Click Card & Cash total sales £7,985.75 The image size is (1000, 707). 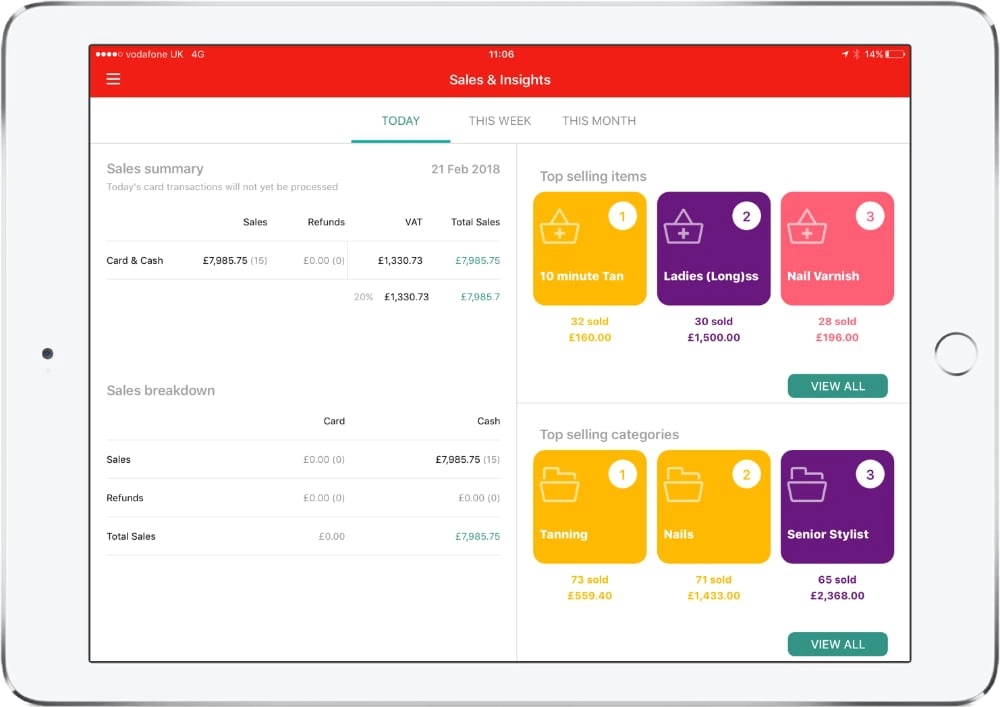tap(478, 260)
